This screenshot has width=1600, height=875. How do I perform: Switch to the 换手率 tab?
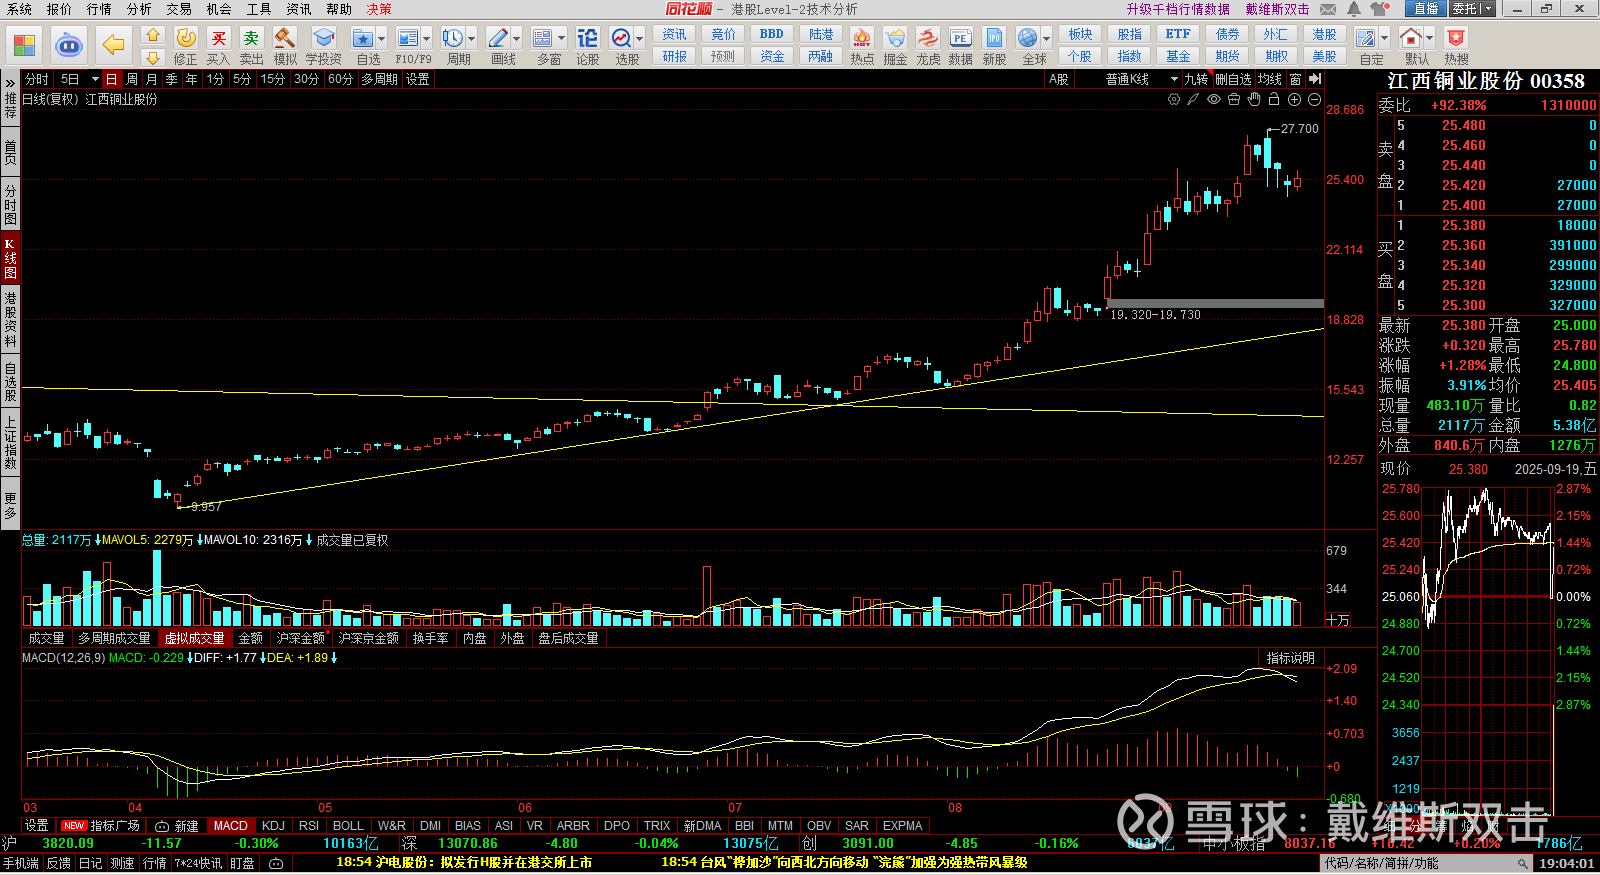pos(430,638)
